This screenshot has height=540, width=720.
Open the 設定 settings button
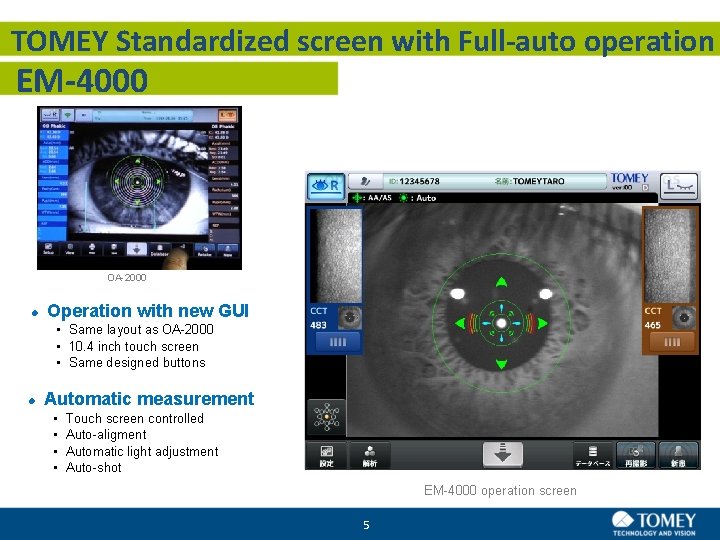326,456
